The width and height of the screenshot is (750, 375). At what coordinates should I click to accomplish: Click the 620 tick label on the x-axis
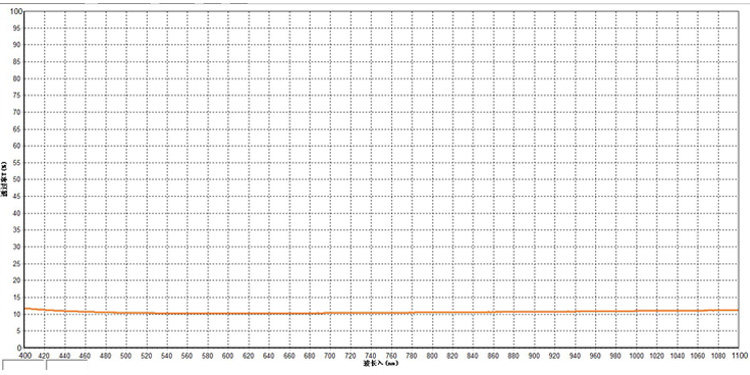pyautogui.click(x=249, y=356)
